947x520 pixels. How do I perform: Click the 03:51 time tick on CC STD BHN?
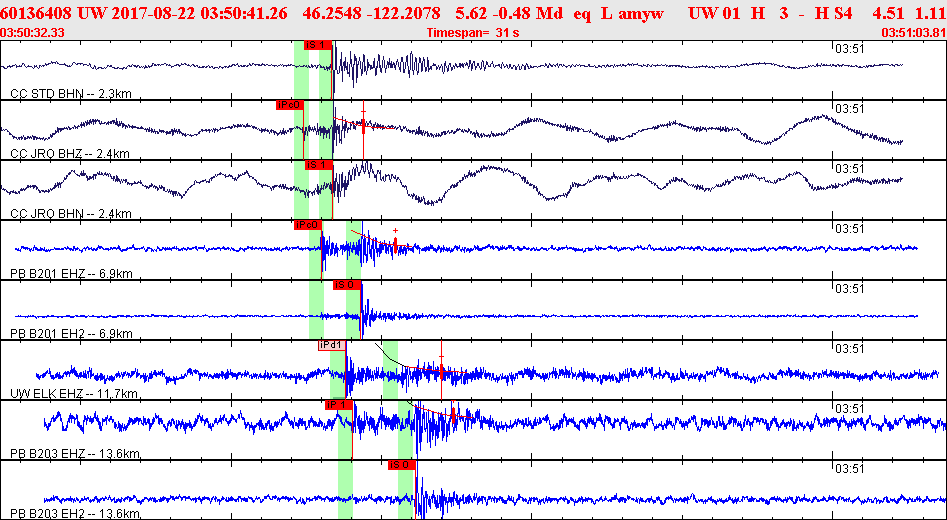(849, 48)
